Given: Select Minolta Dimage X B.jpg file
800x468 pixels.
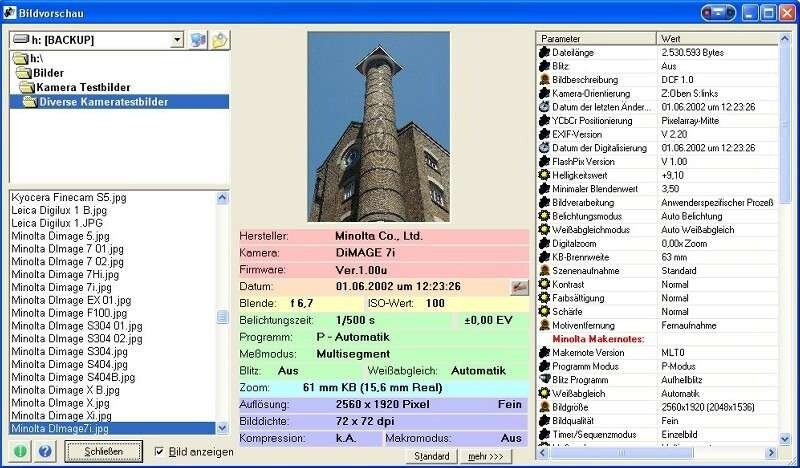Looking at the screenshot, I should pos(65,390).
